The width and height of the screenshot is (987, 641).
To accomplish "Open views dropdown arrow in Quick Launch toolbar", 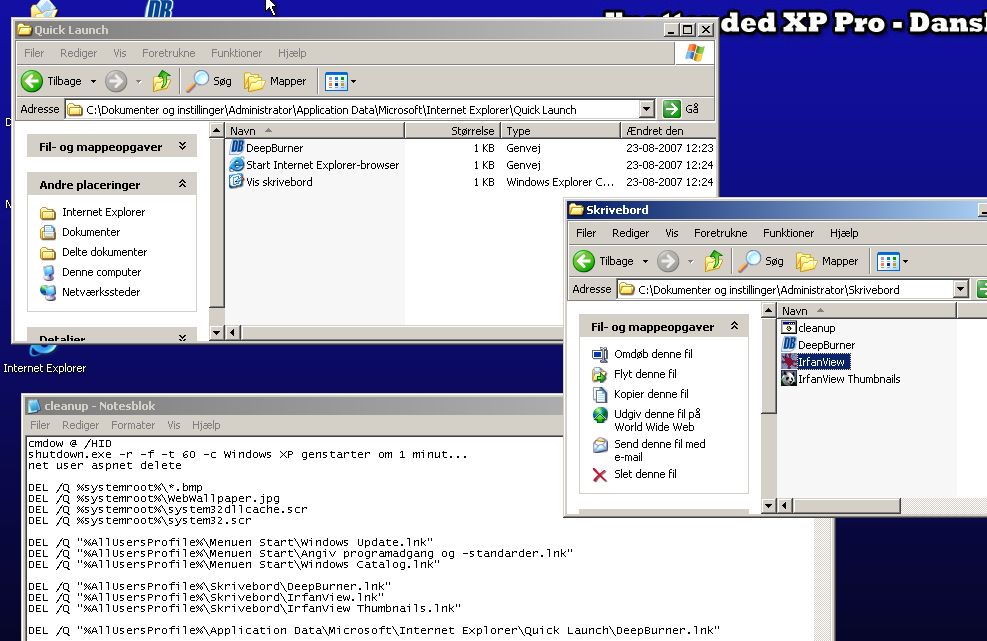I will click(353, 82).
